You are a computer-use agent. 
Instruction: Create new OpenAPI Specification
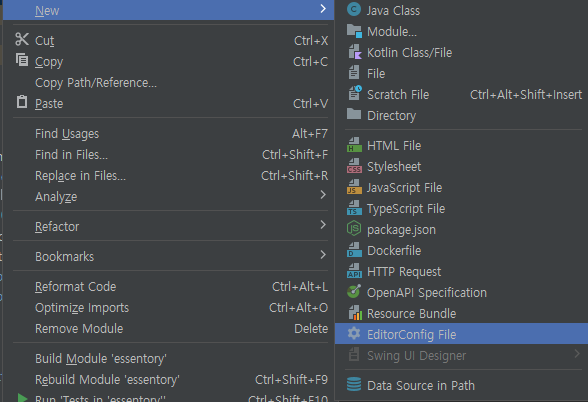click(461, 292)
